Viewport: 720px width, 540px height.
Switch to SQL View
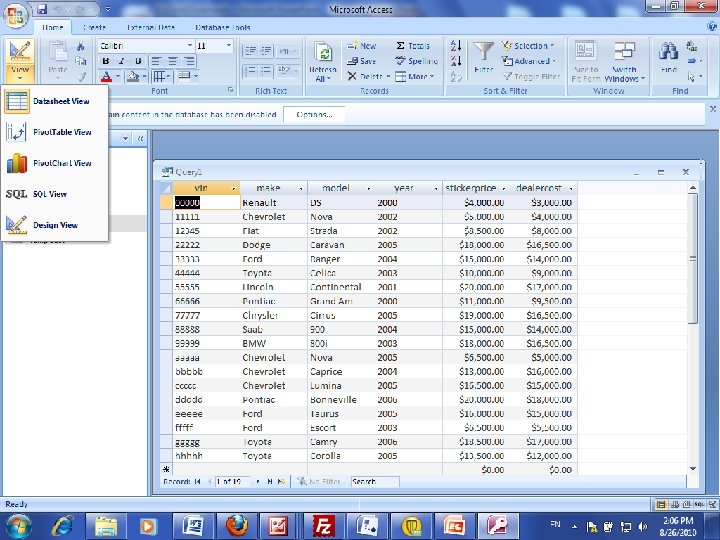(x=55, y=194)
